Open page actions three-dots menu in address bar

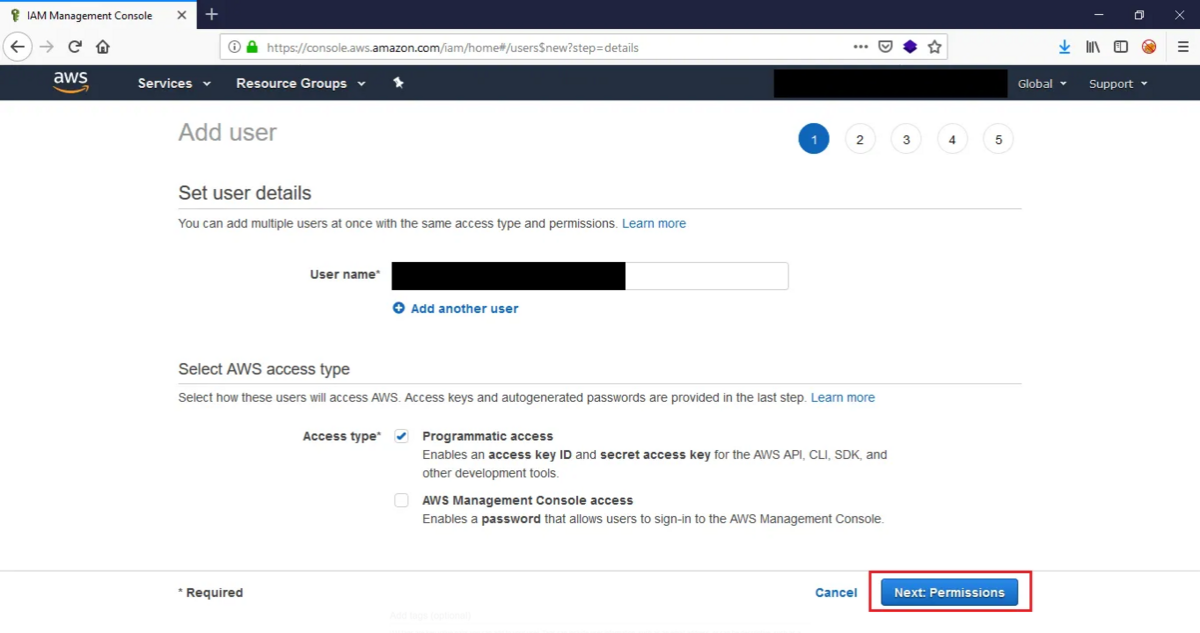pyautogui.click(x=861, y=47)
